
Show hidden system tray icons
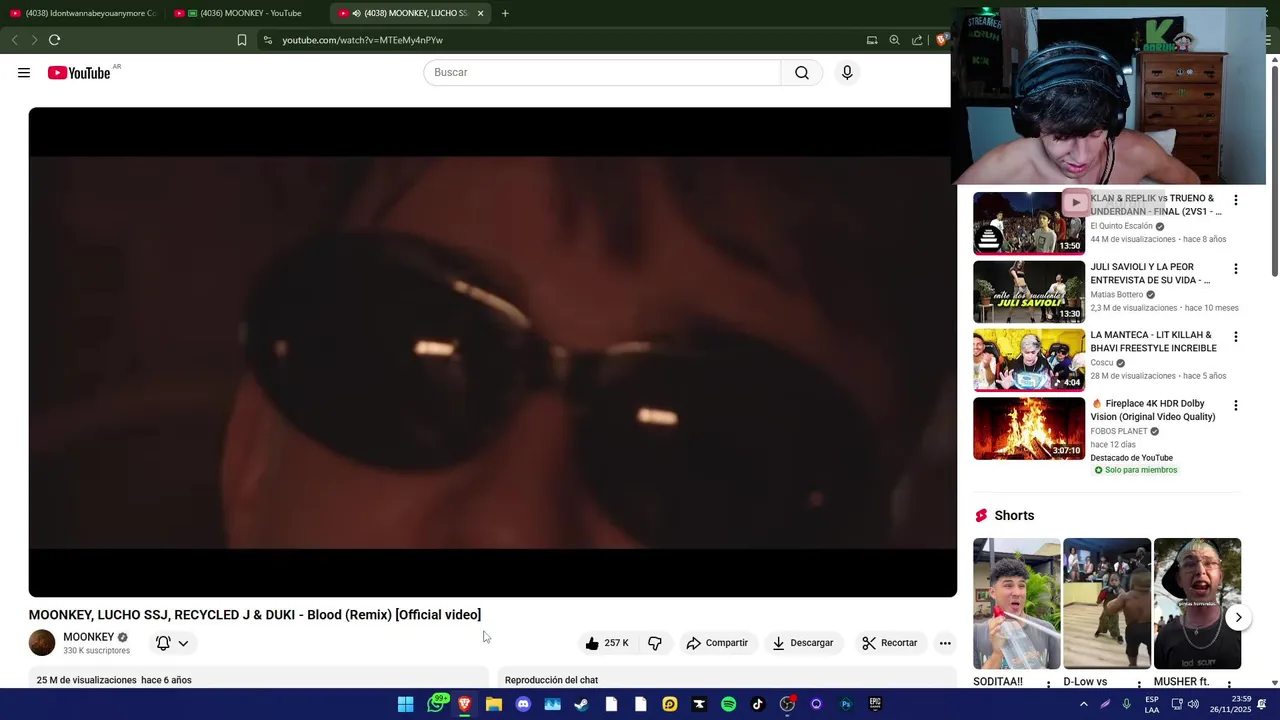pyautogui.click(x=1083, y=704)
